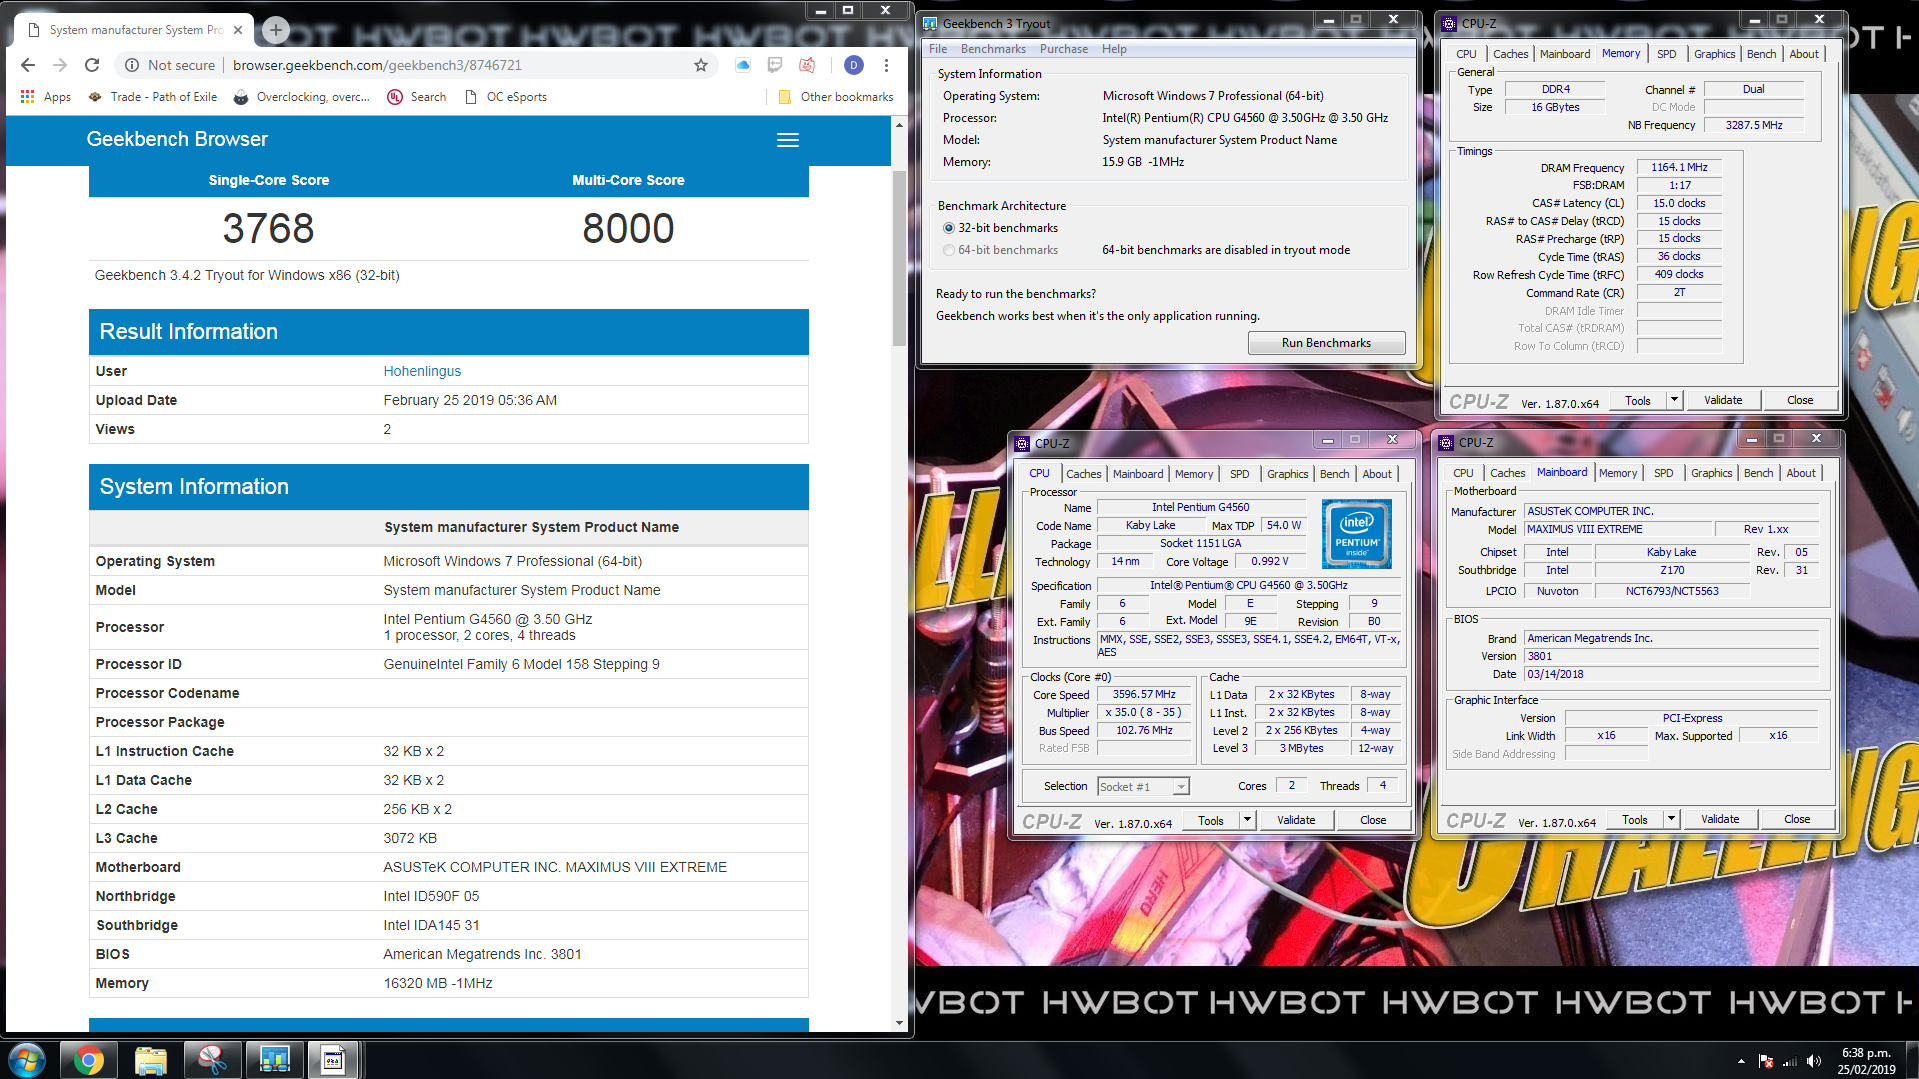Open File Explorer from the taskbar

tap(150, 1059)
